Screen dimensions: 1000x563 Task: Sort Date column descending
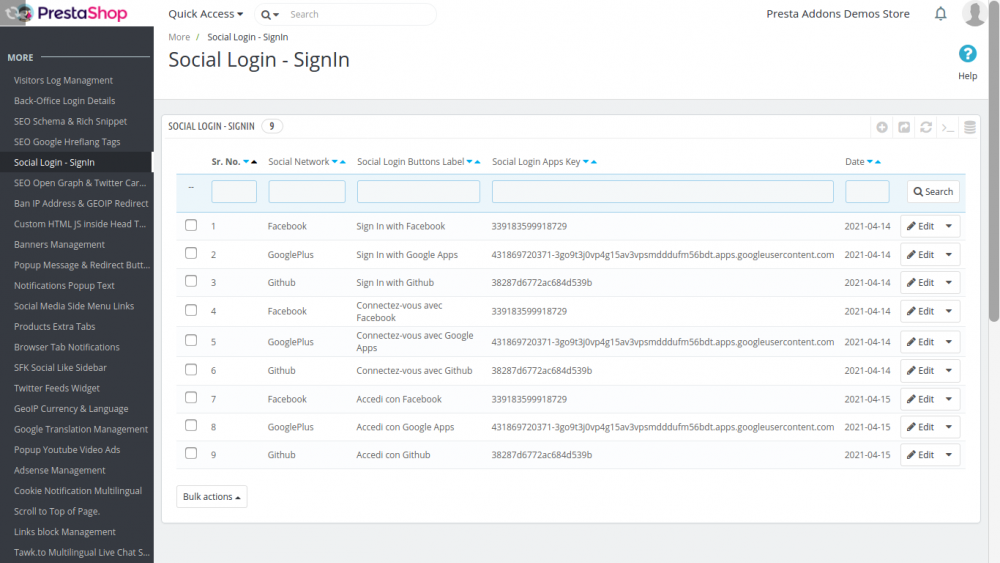point(870,162)
